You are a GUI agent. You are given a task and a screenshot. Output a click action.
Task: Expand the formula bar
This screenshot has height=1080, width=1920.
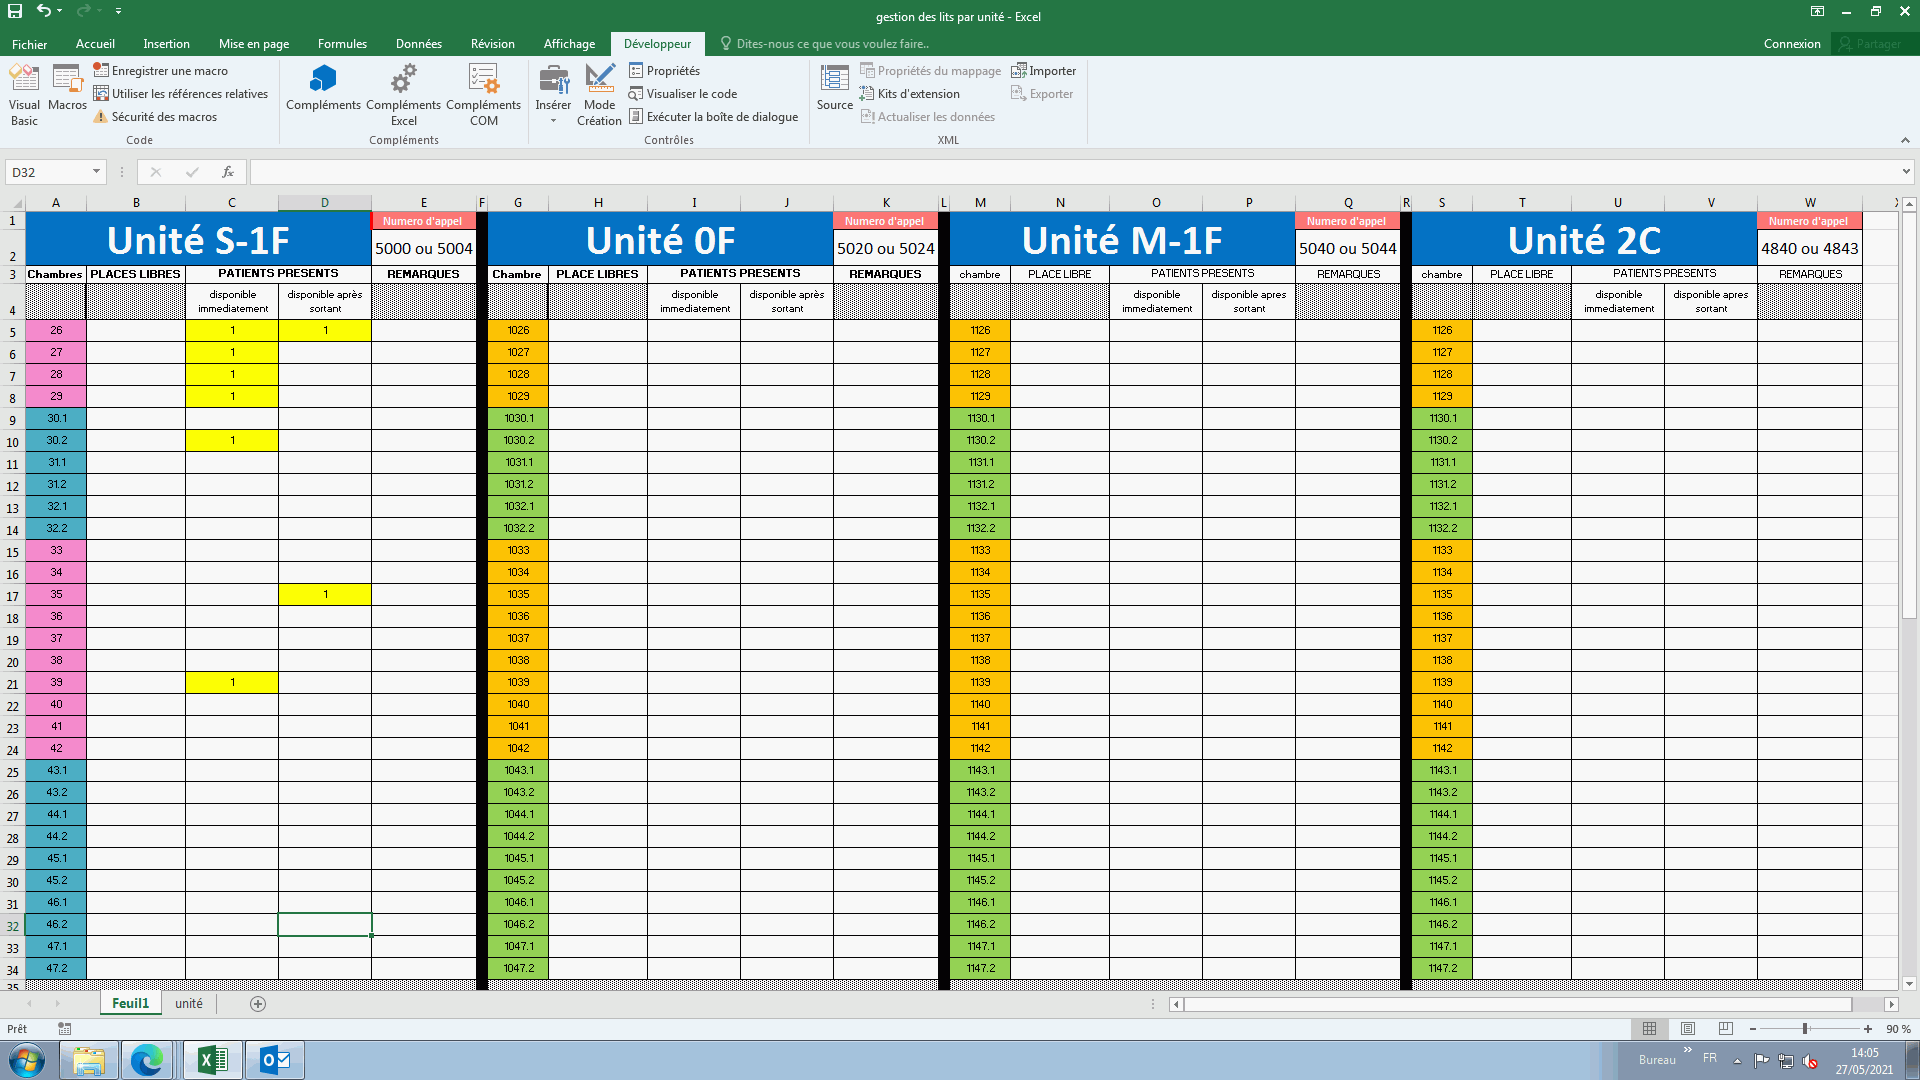(x=1906, y=172)
